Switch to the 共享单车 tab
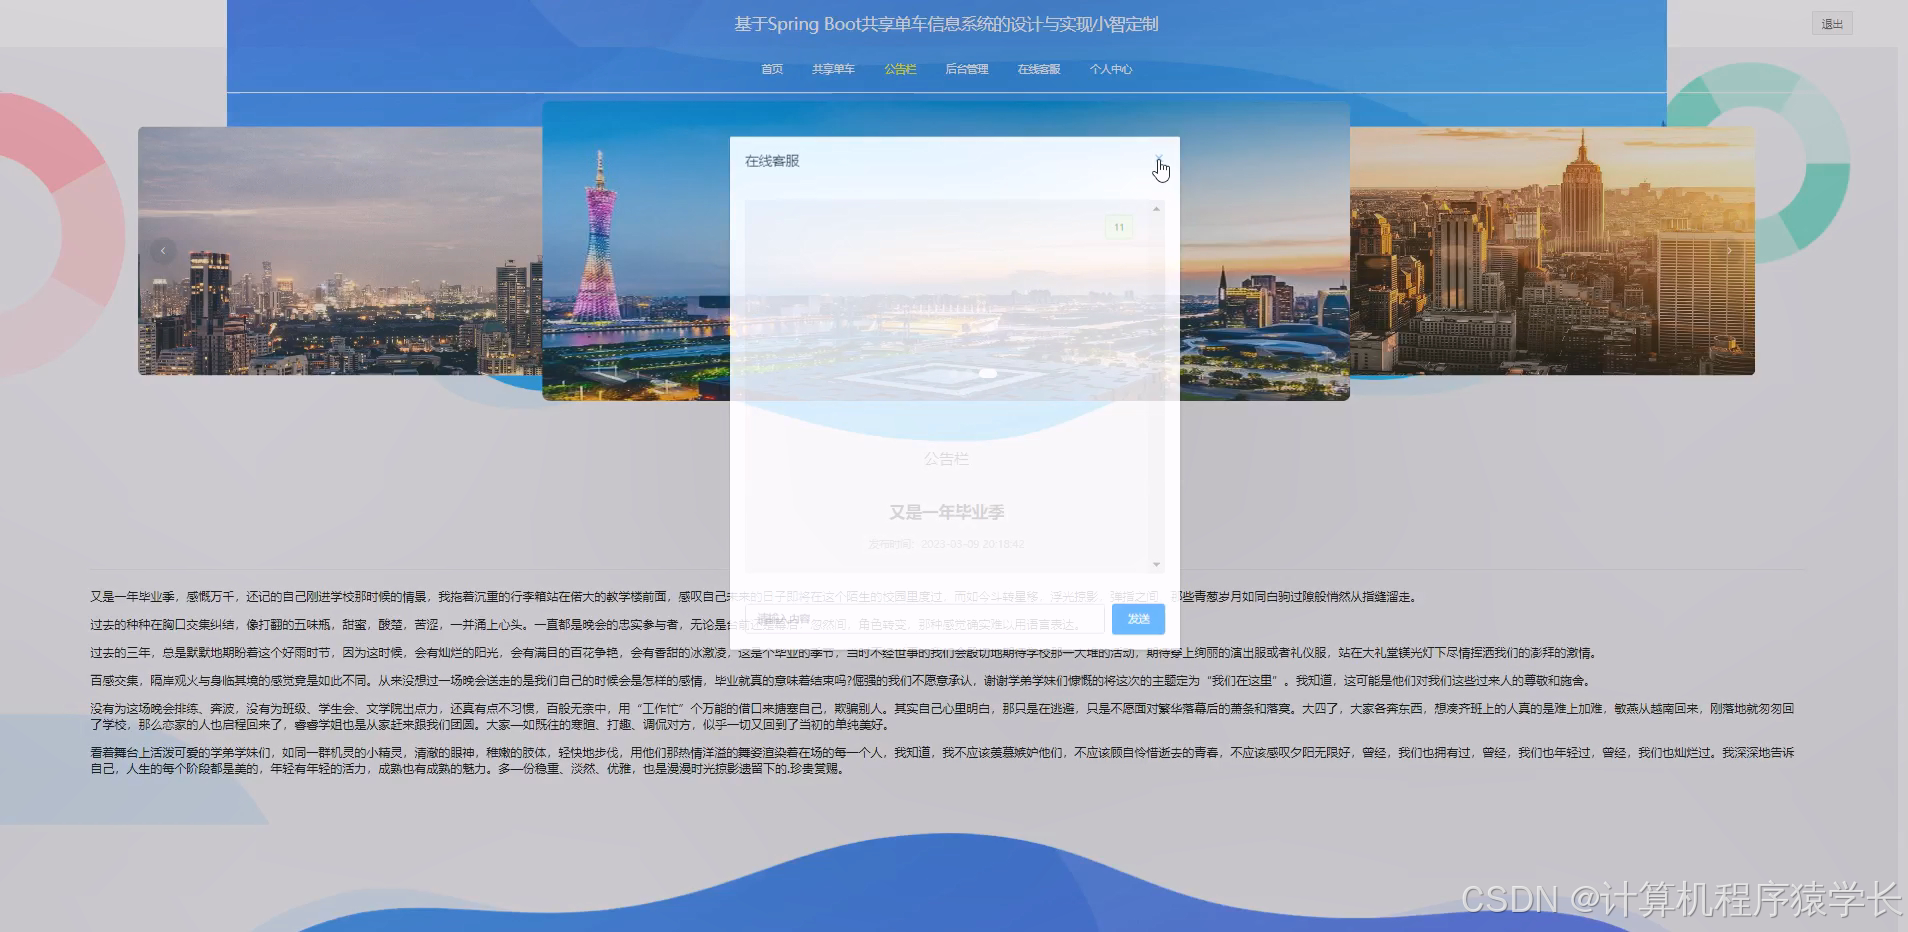 coord(833,69)
